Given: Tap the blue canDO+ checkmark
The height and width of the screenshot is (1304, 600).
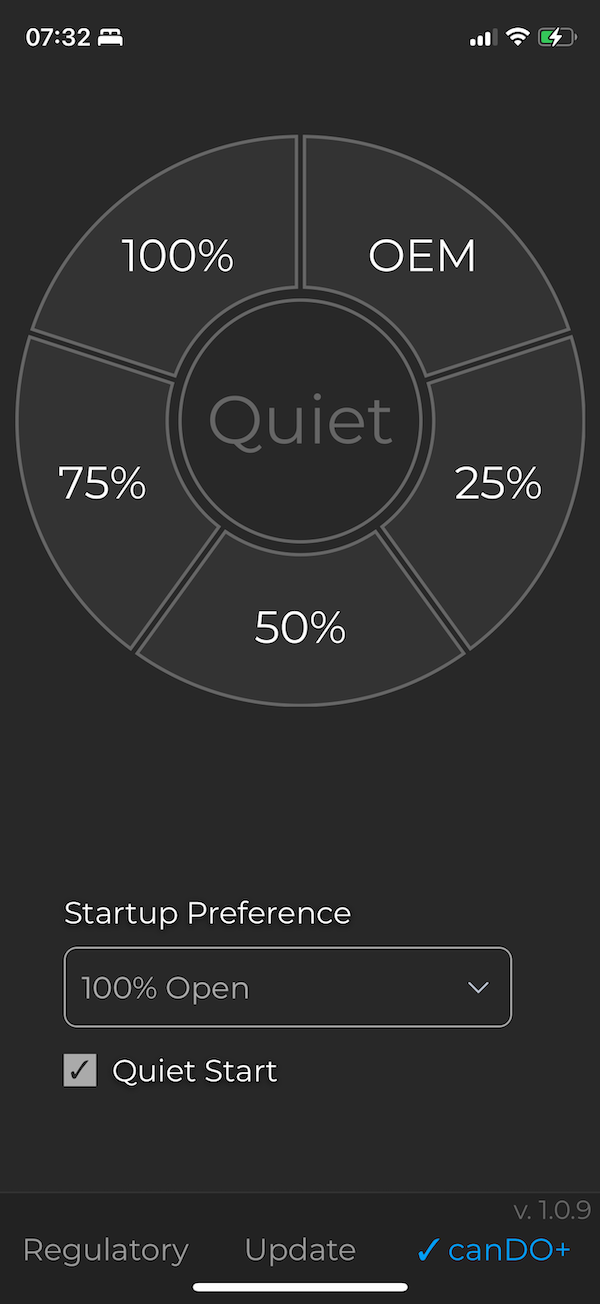Looking at the screenshot, I should tap(430, 1249).
